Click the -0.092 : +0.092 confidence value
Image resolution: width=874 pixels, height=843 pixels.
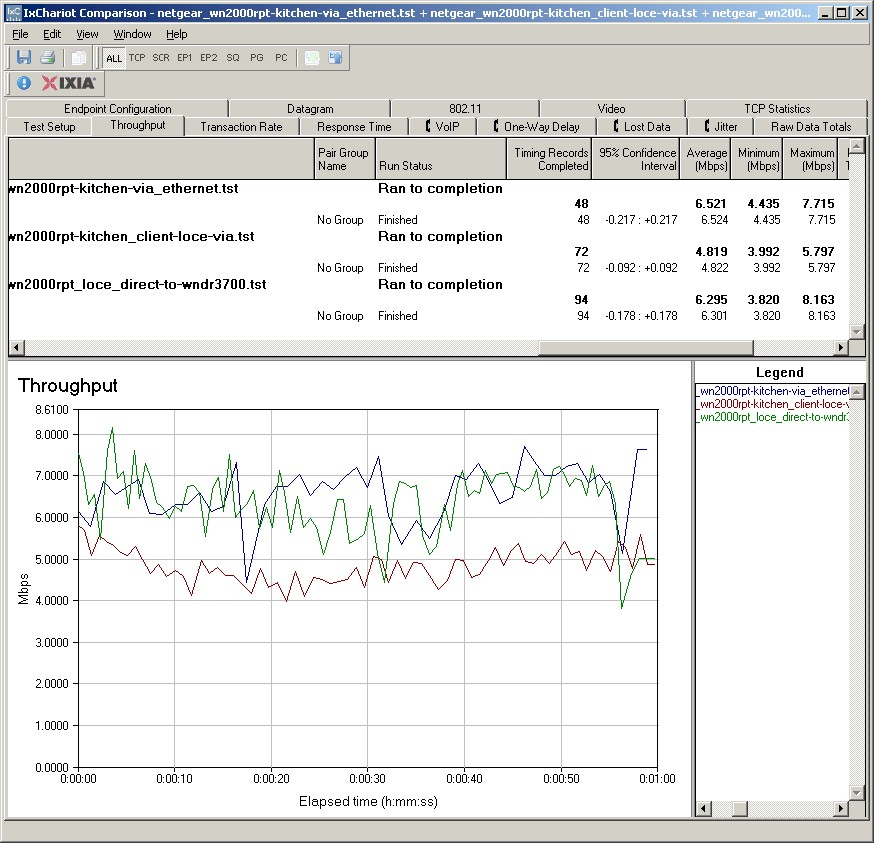point(641,268)
